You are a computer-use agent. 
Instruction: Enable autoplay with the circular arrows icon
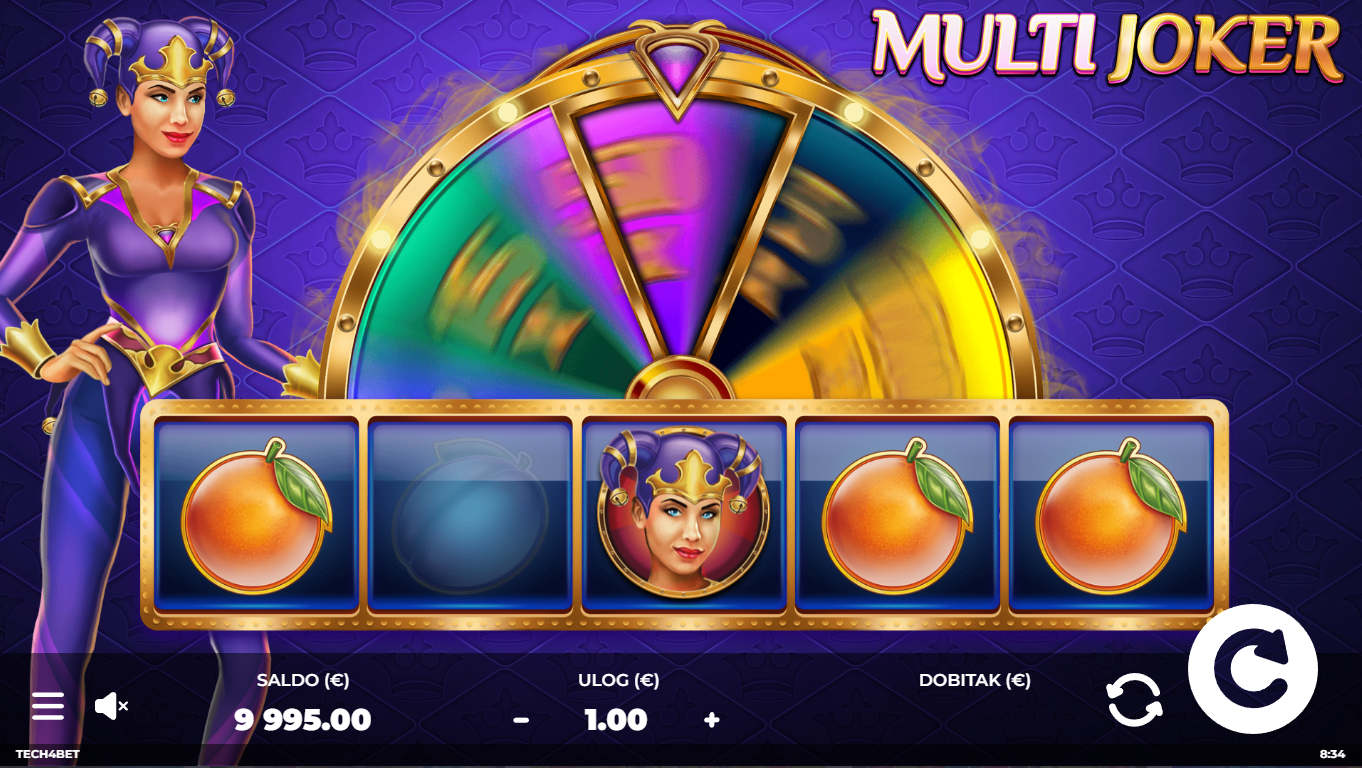1135,699
